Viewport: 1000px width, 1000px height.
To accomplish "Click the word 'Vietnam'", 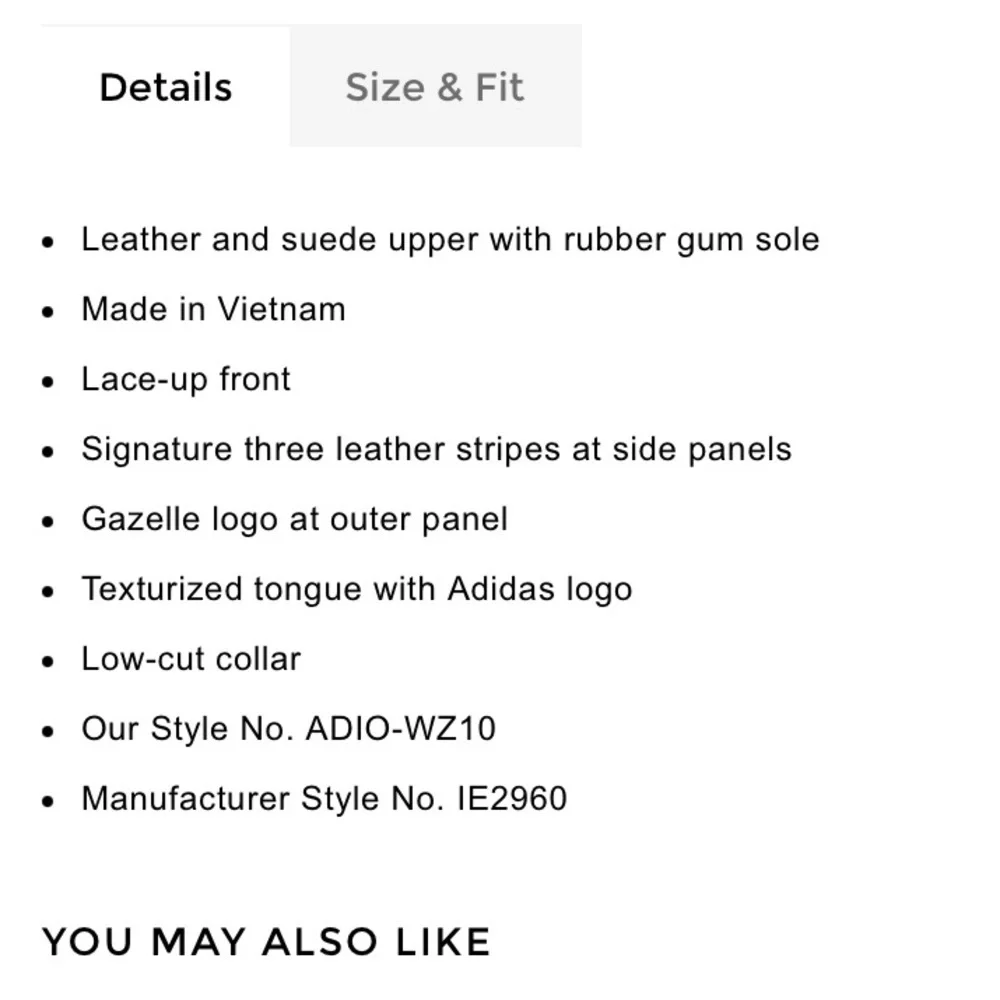I will click(x=281, y=309).
